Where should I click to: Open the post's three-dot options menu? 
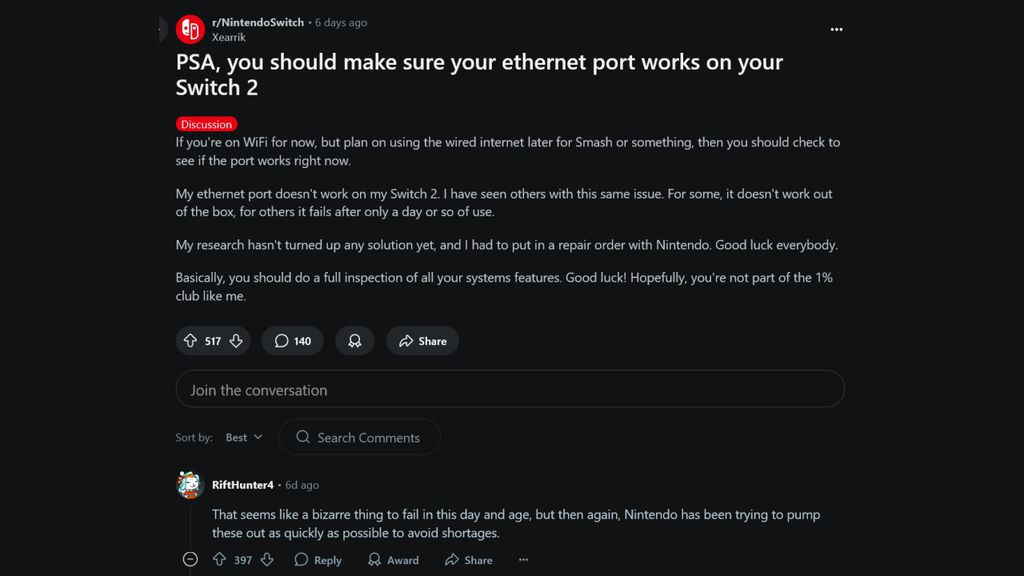836,30
